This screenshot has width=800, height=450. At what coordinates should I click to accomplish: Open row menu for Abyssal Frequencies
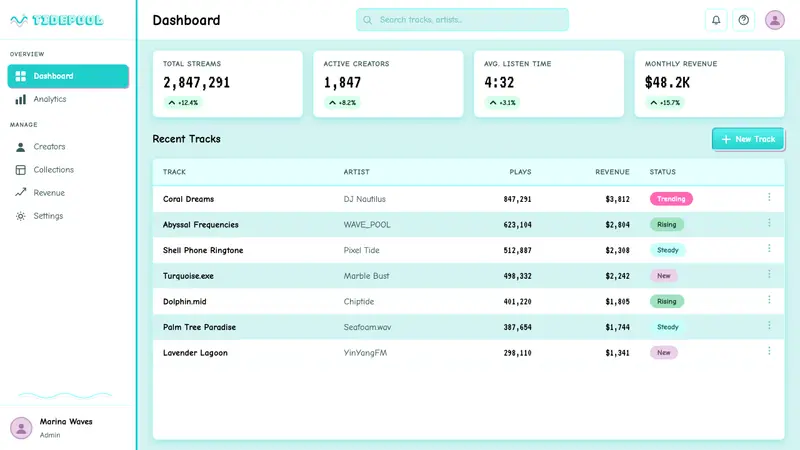point(769,223)
